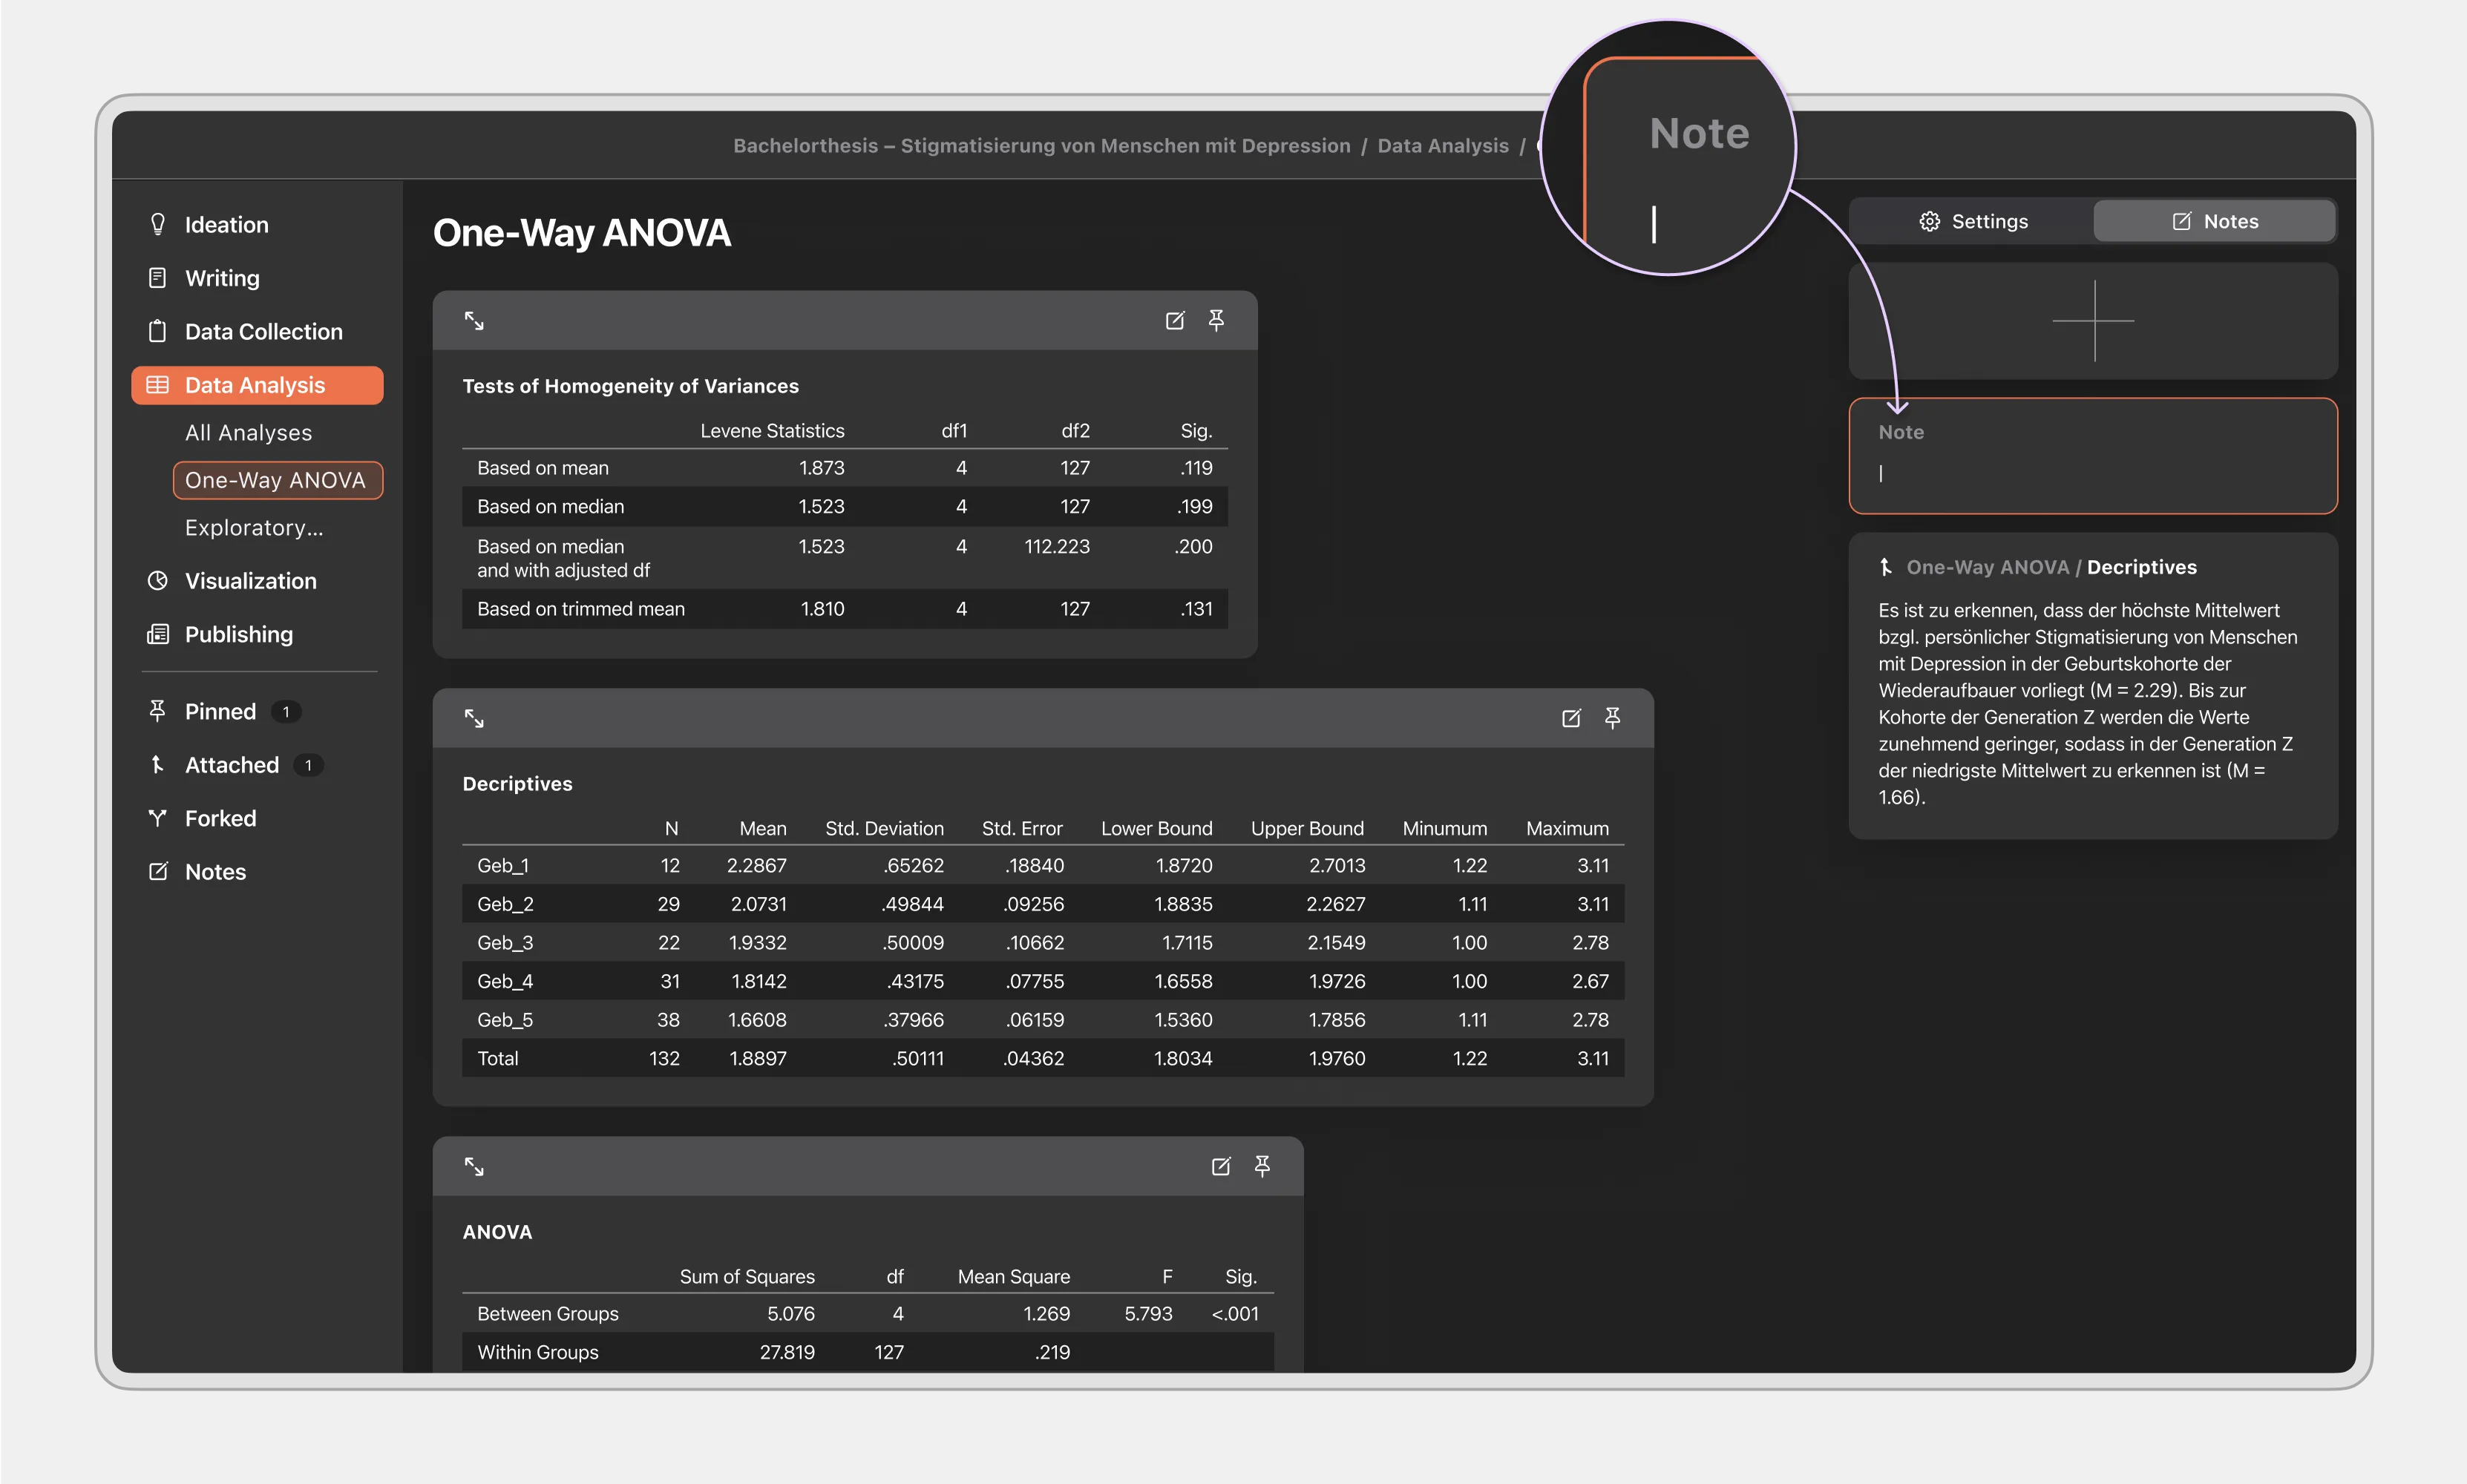The image size is (2467, 1484).
Task: Pin the ANOVA results table
Action: point(1262,1166)
